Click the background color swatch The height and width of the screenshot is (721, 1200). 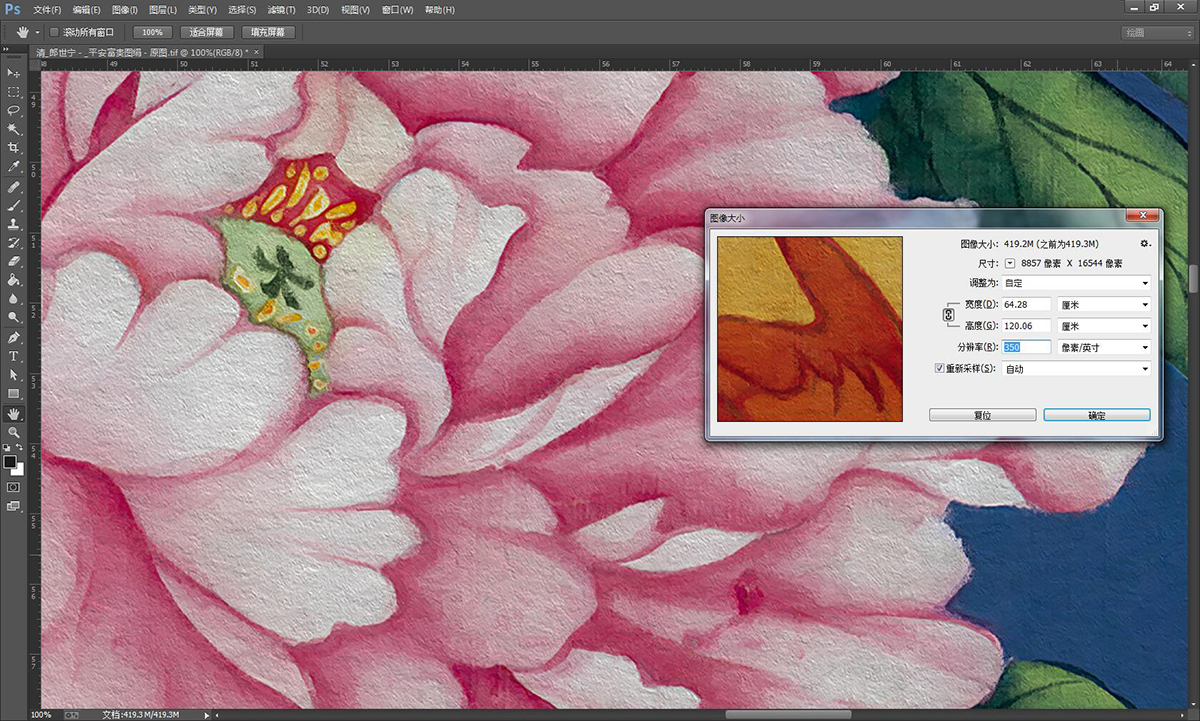click(20, 469)
